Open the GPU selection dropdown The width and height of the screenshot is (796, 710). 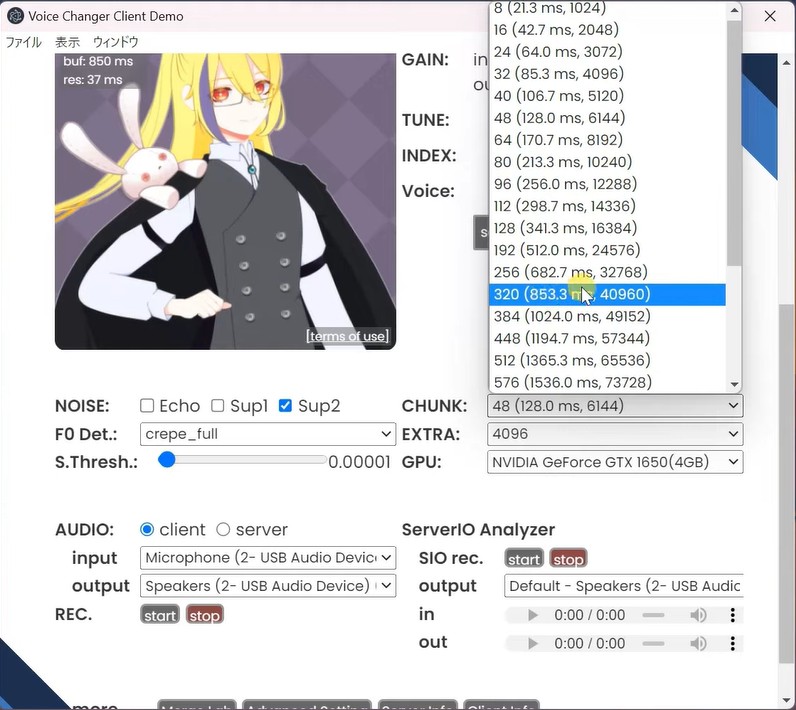615,462
